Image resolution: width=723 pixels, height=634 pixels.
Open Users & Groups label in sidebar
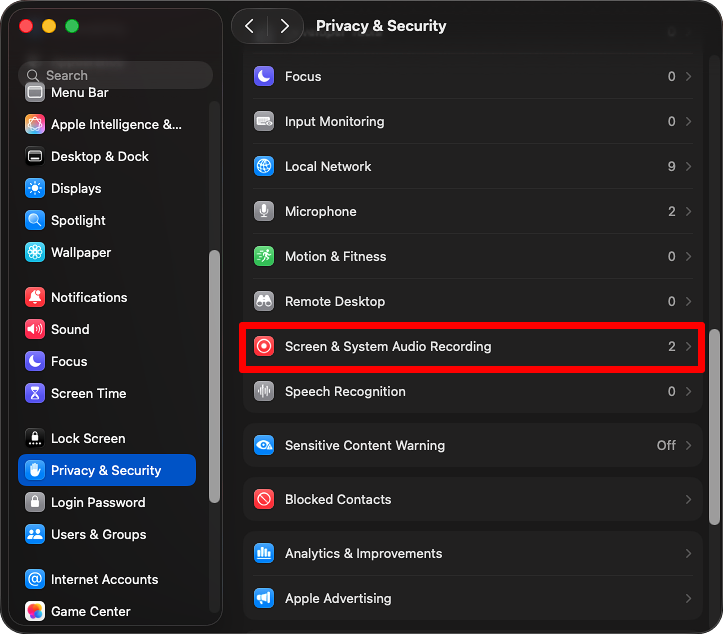click(x=99, y=534)
